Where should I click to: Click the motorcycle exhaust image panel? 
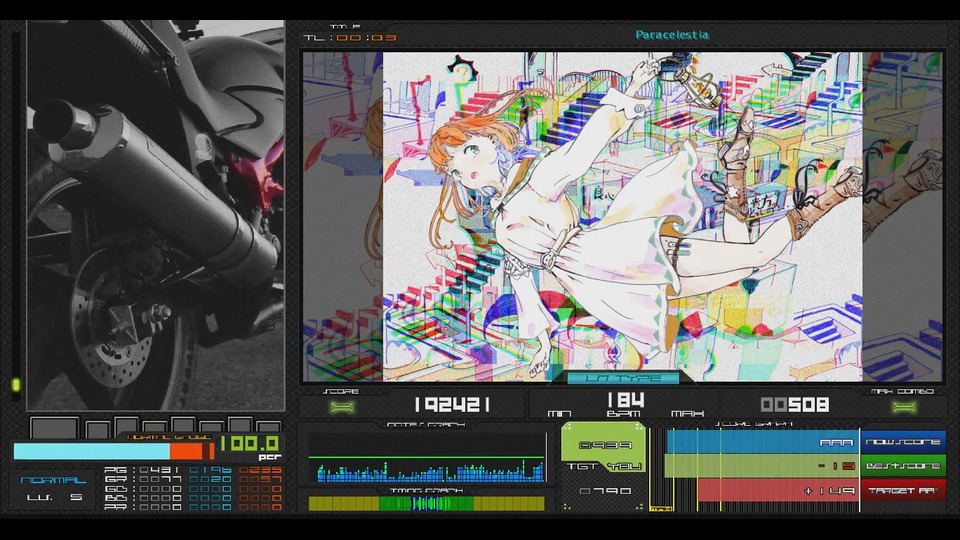click(156, 216)
